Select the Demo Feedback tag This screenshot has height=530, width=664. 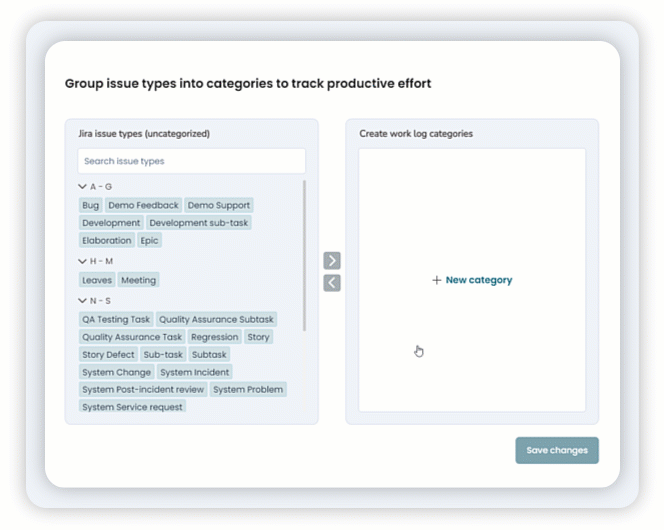pyautogui.click(x=143, y=205)
